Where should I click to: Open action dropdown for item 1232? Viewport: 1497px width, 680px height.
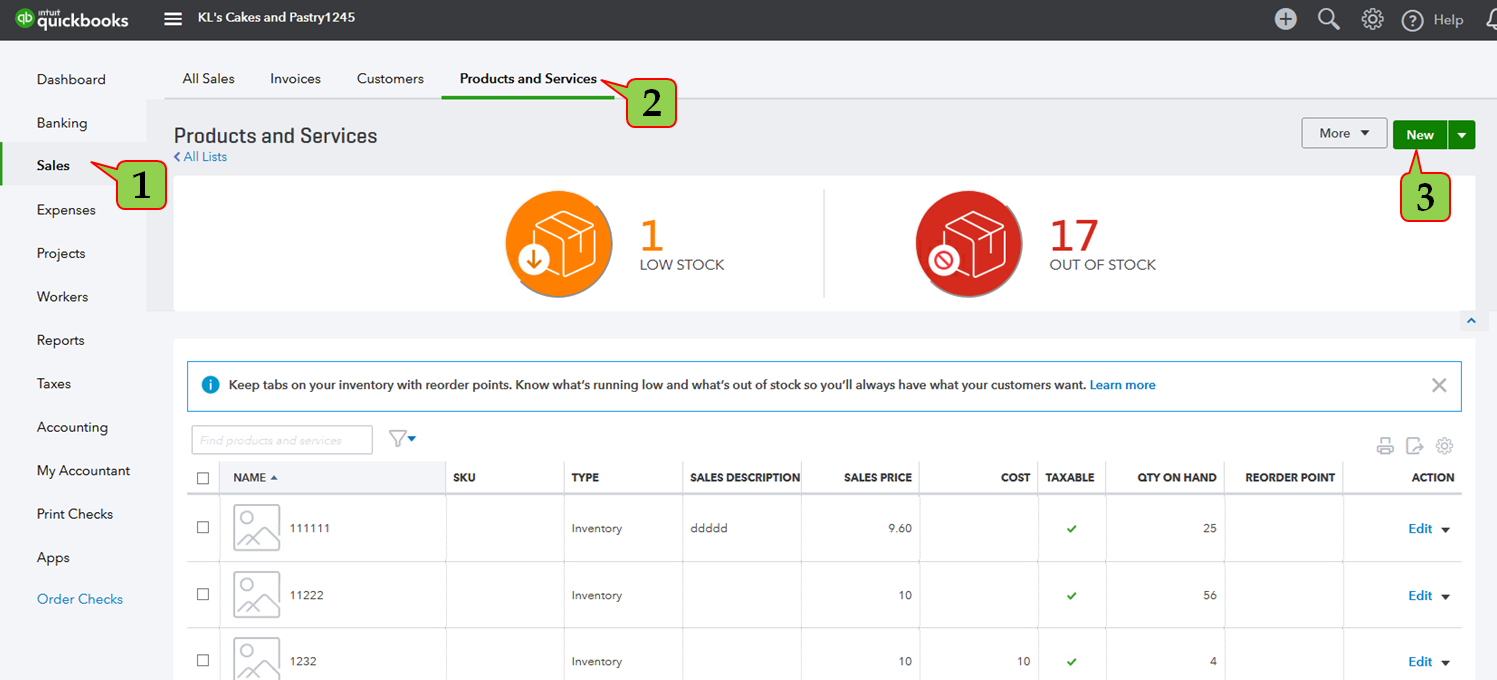tap(1445, 662)
